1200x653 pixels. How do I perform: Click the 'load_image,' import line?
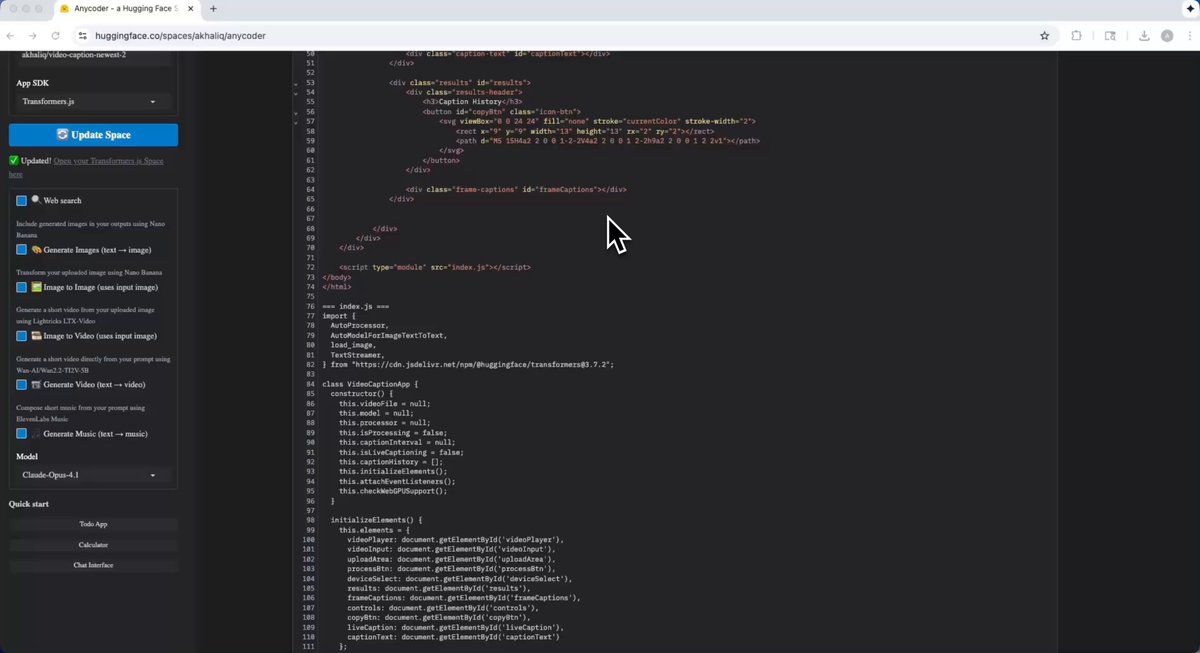tap(355, 345)
